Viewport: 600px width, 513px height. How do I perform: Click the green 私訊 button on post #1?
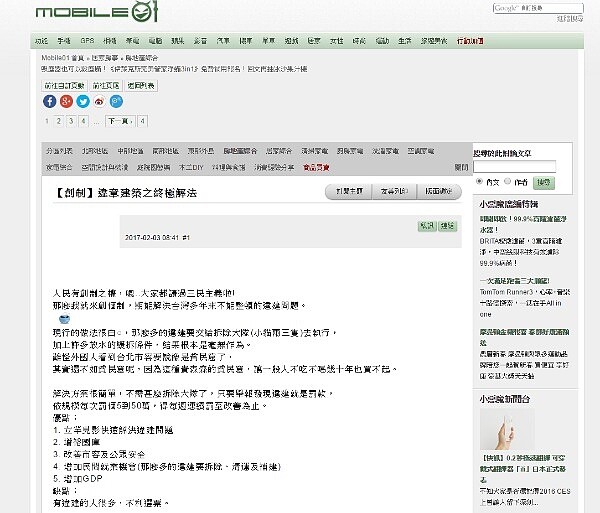coord(427,226)
